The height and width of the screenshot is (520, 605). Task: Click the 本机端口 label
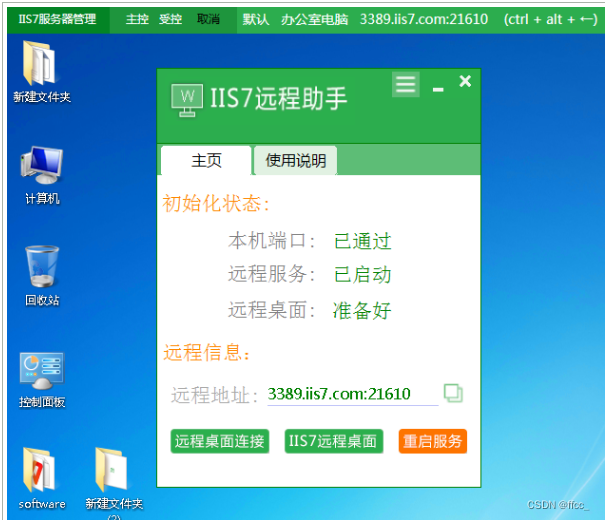(271, 241)
